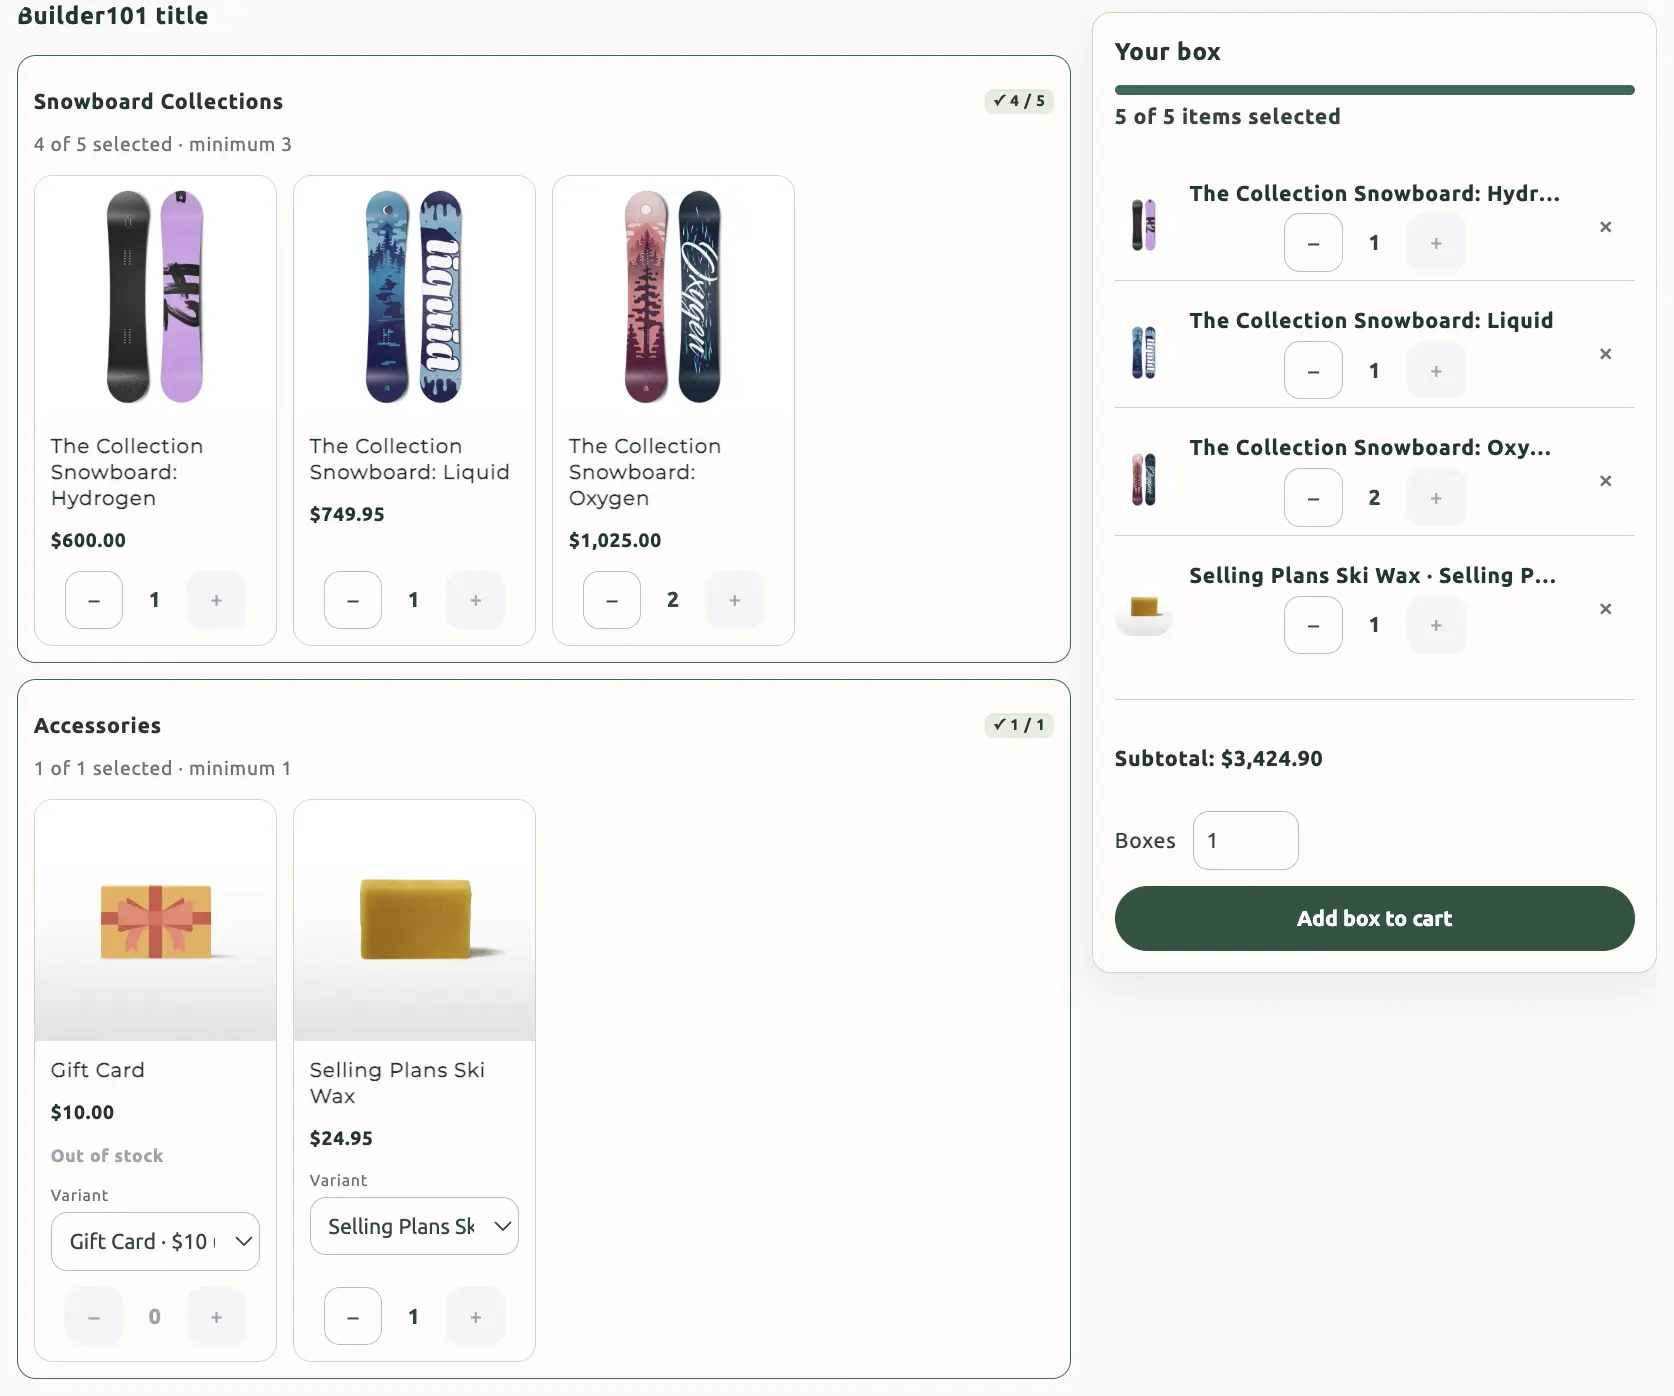Increase Ski Wax quantity in Accessories card
This screenshot has height=1396, width=1674.
pyautogui.click(x=475, y=1317)
